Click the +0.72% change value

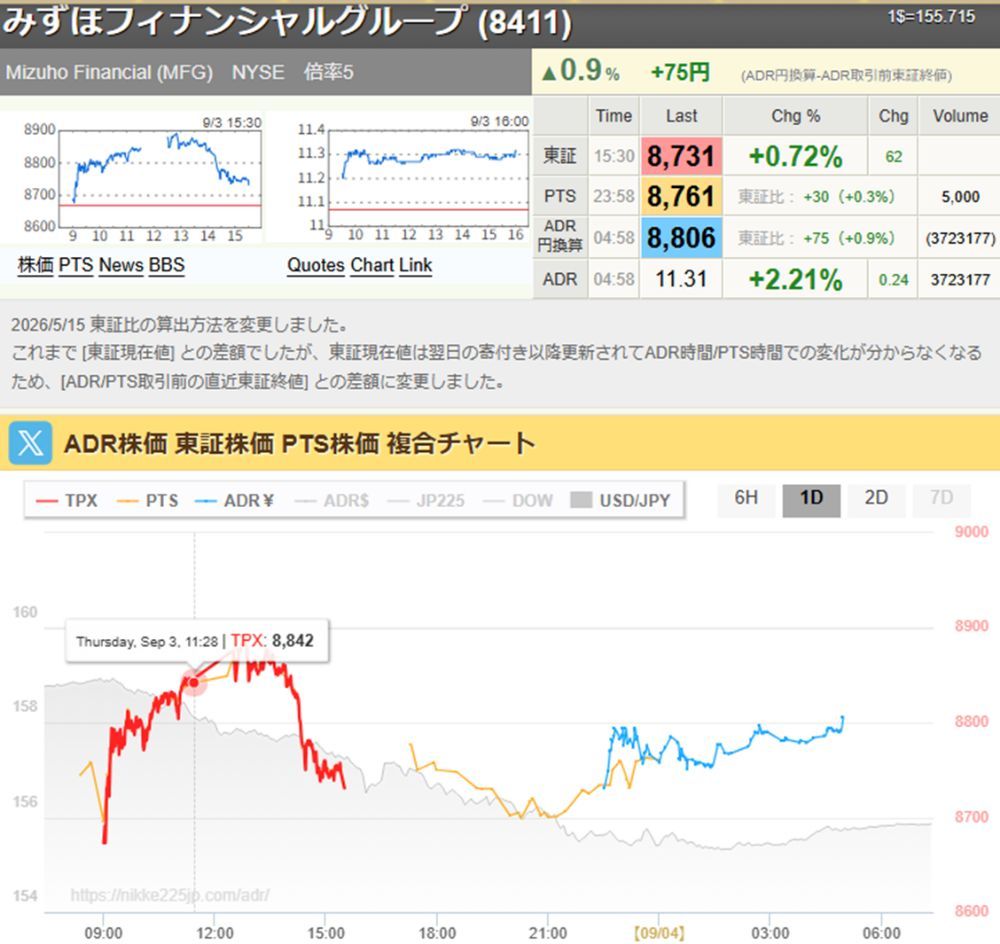(795, 156)
